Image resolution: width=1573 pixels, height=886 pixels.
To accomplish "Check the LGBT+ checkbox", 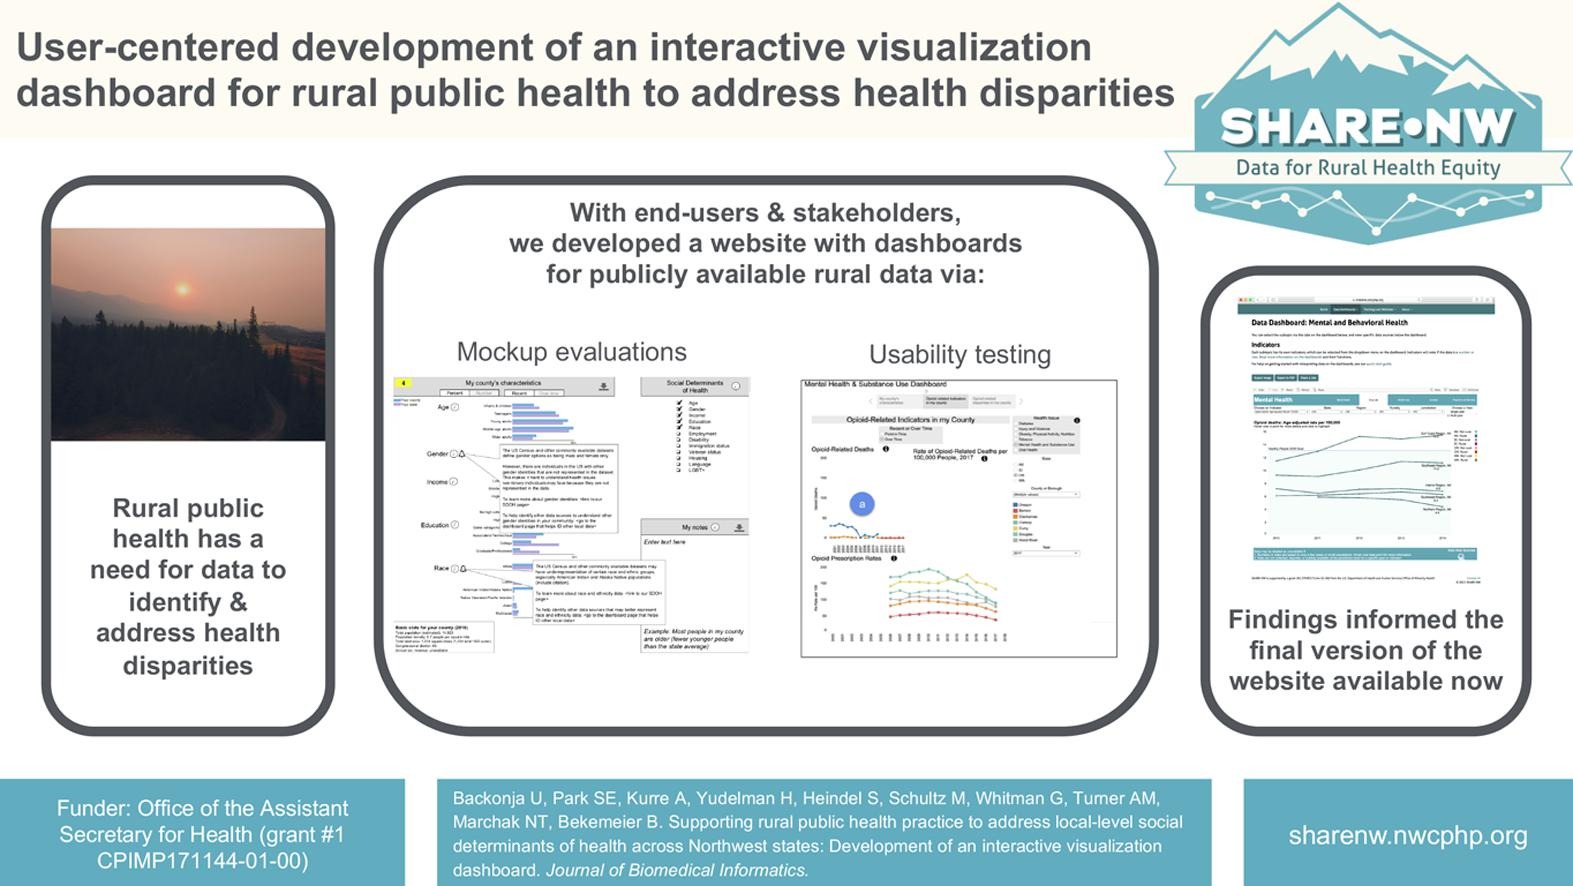I will (x=679, y=470).
